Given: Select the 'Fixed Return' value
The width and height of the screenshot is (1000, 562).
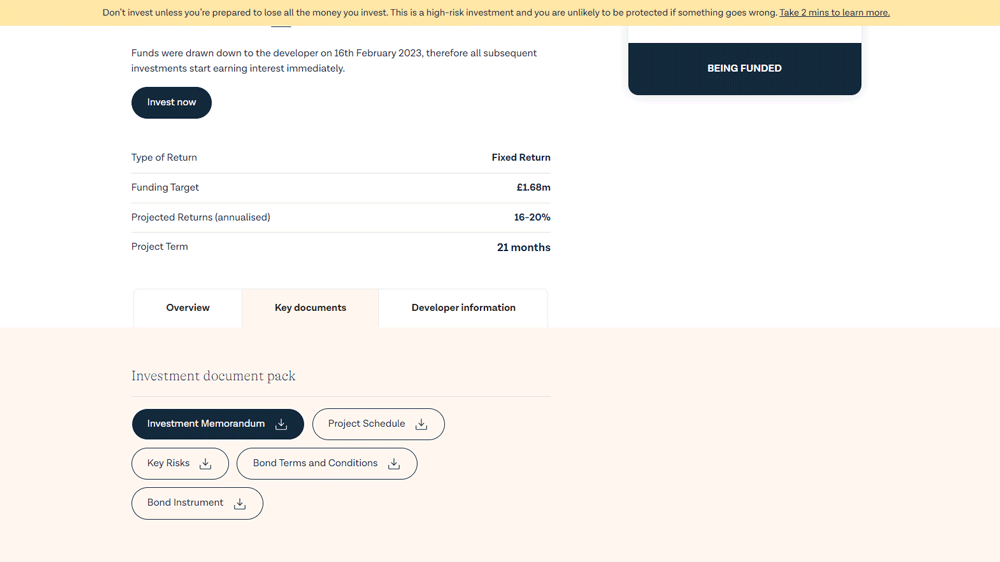Looking at the screenshot, I should point(521,158).
